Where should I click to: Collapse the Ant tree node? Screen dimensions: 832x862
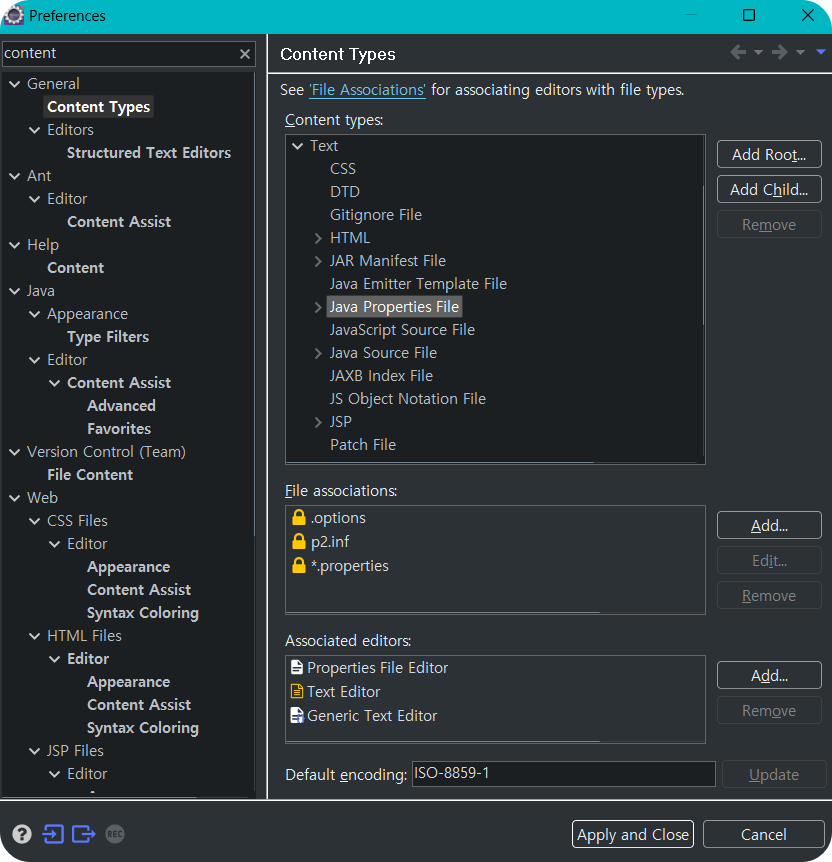tap(15, 176)
